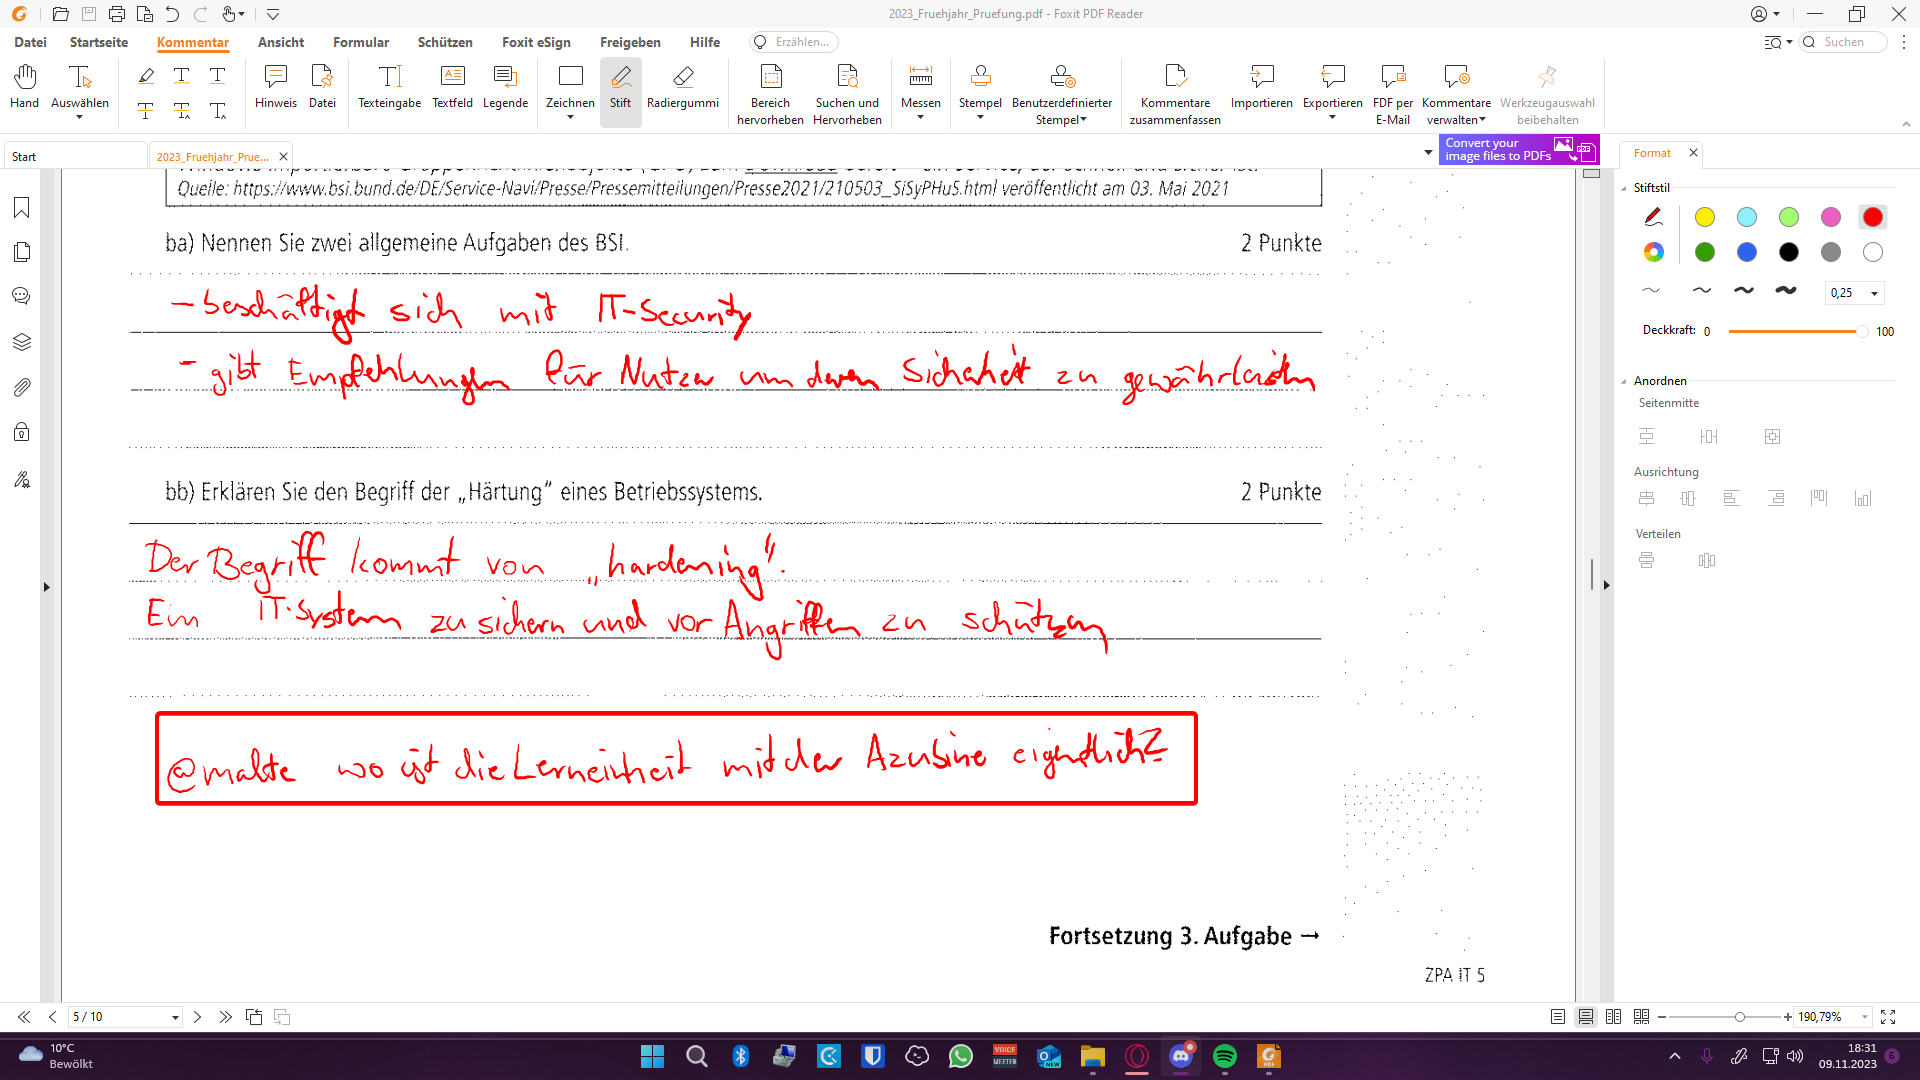Select the thickest pen stroke style
The image size is (1920, 1080).
pos(1785,291)
